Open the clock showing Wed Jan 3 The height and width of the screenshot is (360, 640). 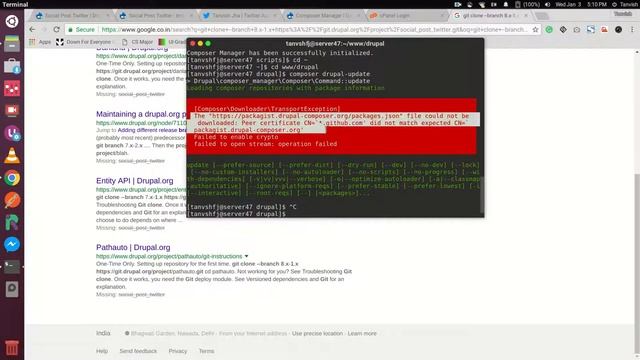coord(581,4)
